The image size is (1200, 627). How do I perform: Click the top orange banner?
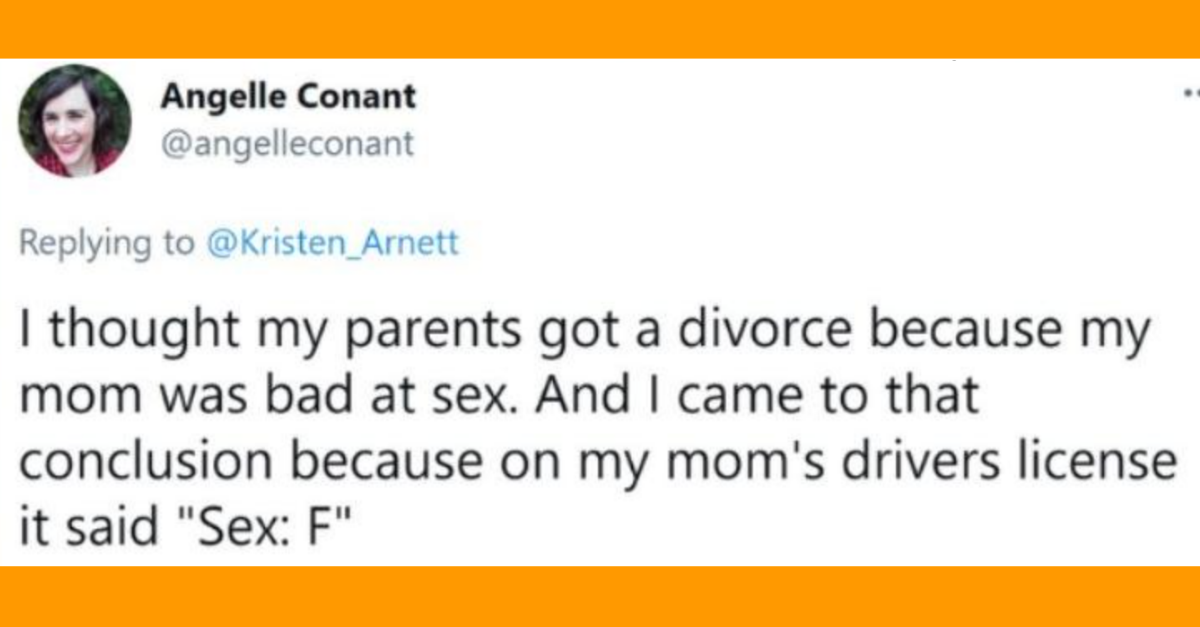tap(600, 29)
